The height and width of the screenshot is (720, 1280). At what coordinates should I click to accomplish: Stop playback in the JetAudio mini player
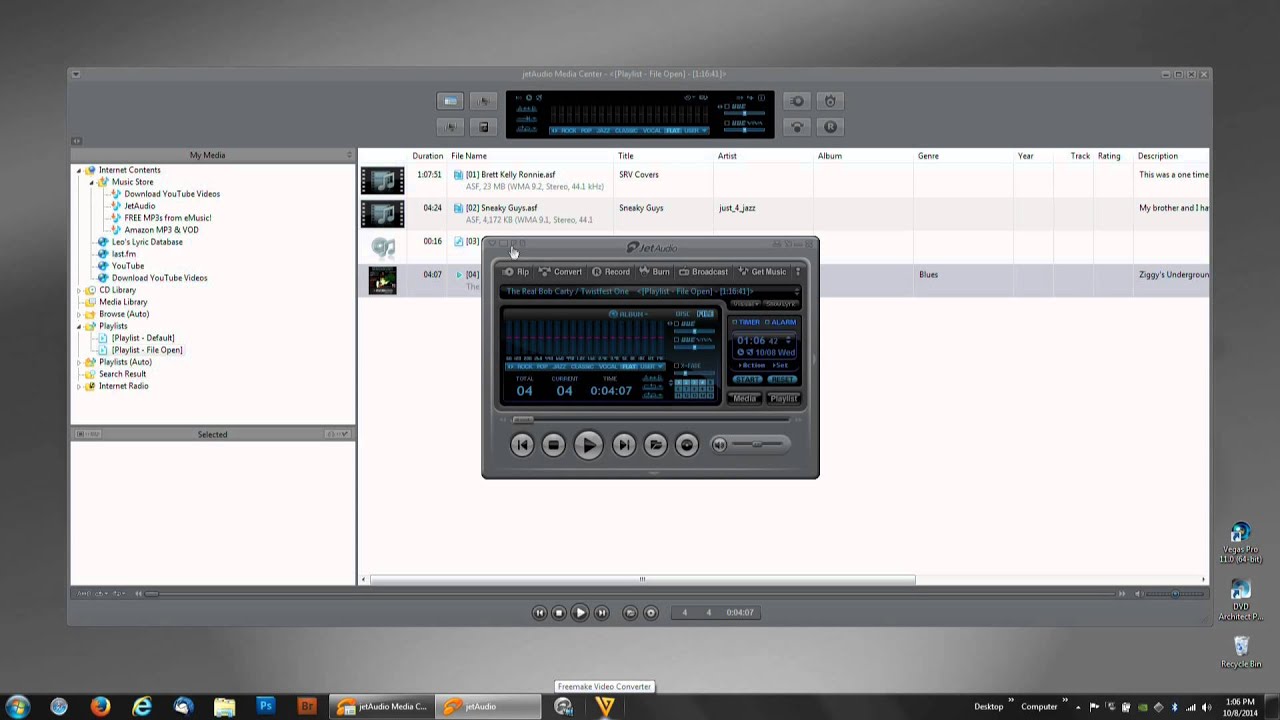[x=553, y=445]
